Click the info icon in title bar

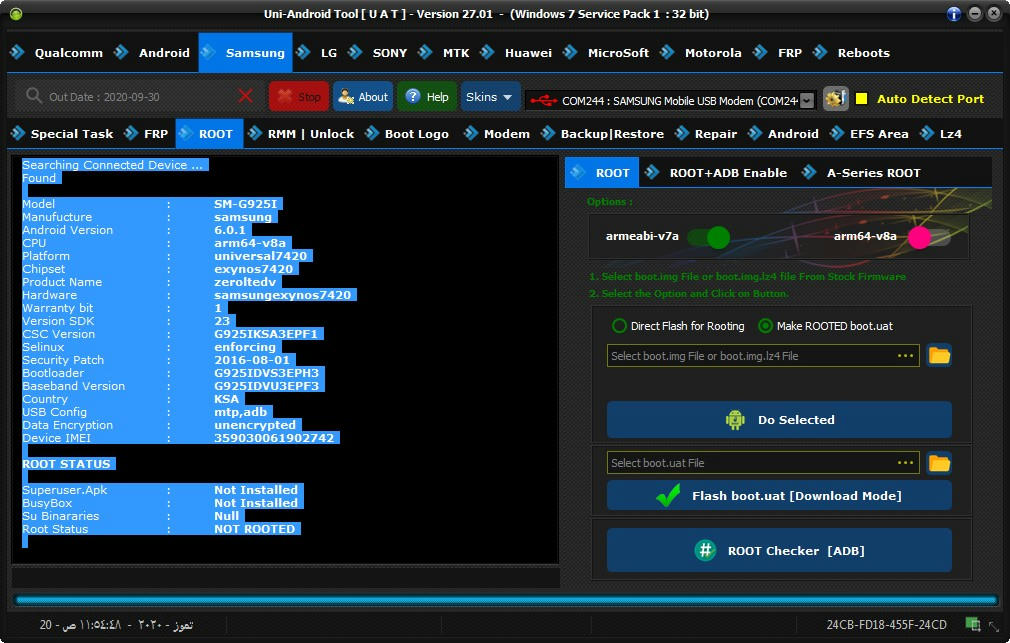954,14
